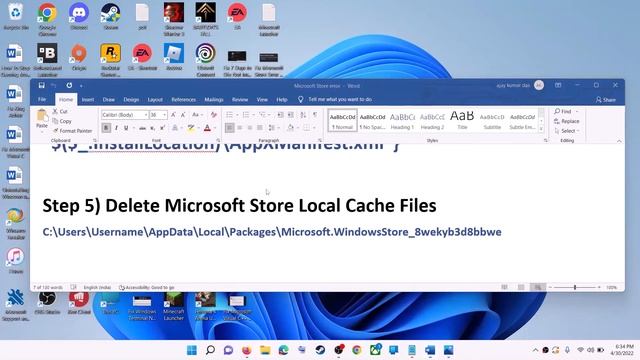The height and width of the screenshot is (360, 640).
Task: Apply subscript formatting
Action: click(152, 128)
